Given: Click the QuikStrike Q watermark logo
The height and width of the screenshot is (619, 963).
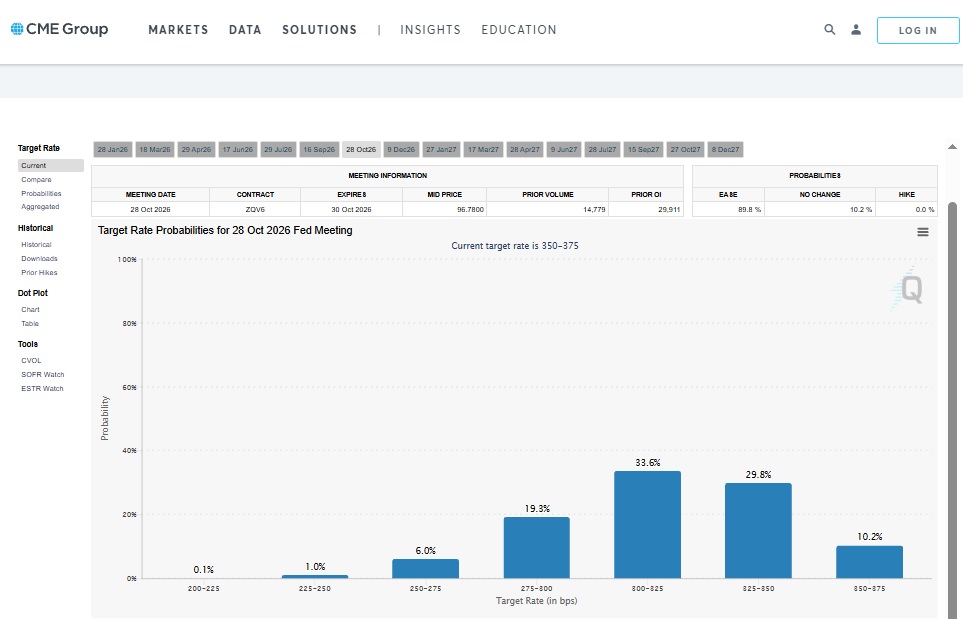Looking at the screenshot, I should [908, 289].
